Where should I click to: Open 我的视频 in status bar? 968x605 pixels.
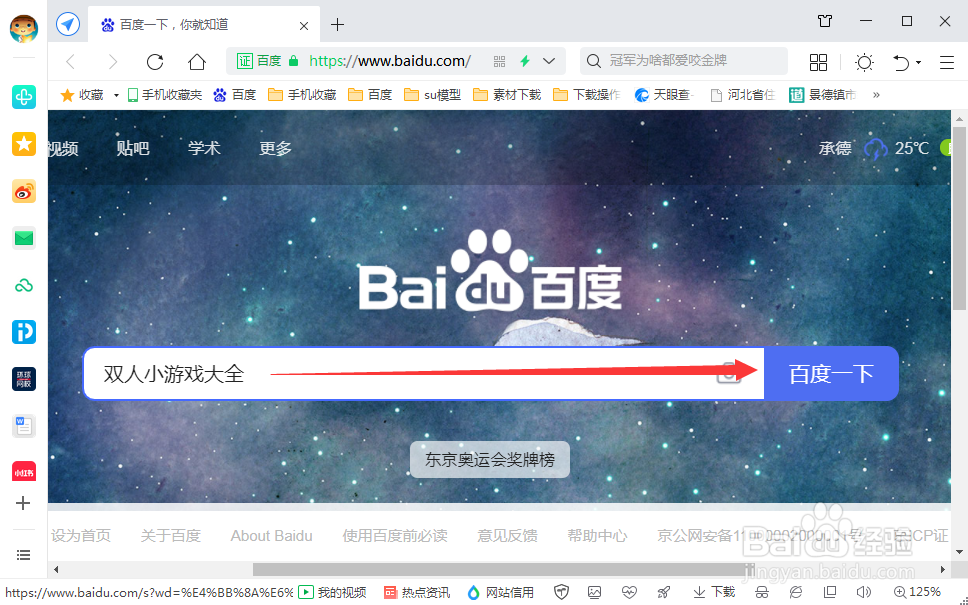(332, 593)
